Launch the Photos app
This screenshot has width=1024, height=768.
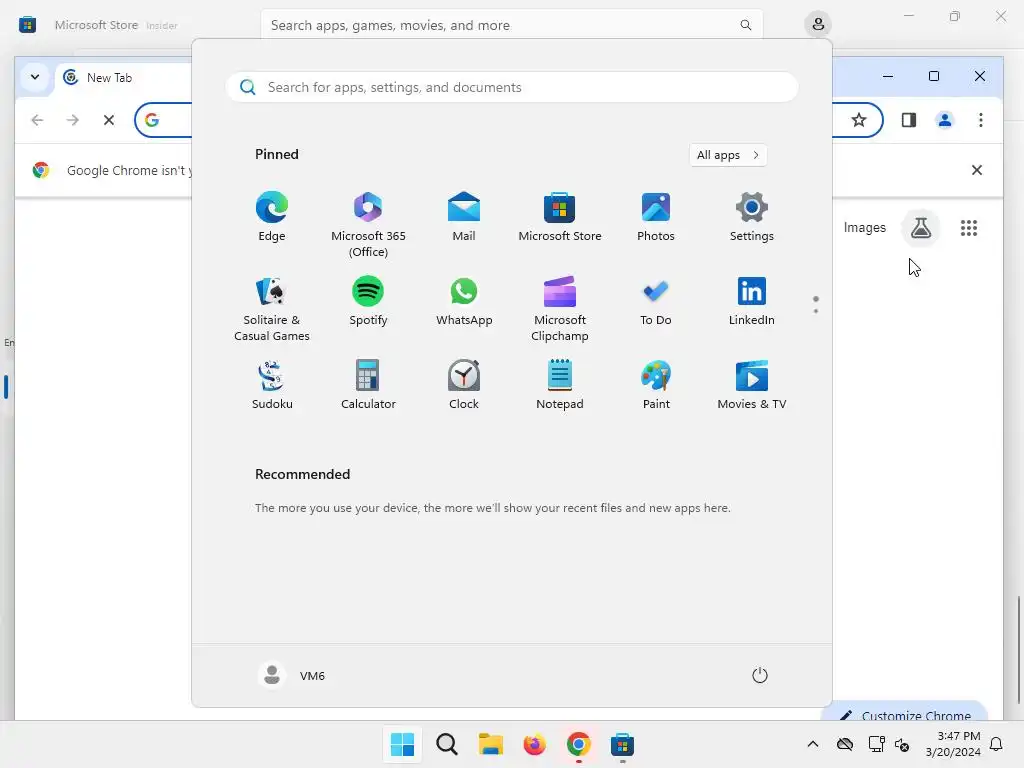point(656,217)
